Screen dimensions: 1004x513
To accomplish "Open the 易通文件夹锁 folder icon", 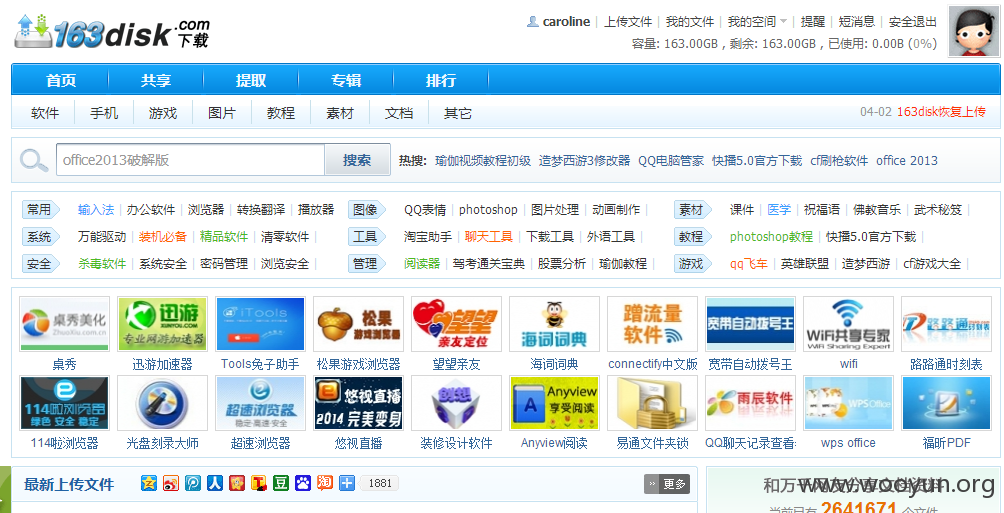I will [x=652, y=402].
